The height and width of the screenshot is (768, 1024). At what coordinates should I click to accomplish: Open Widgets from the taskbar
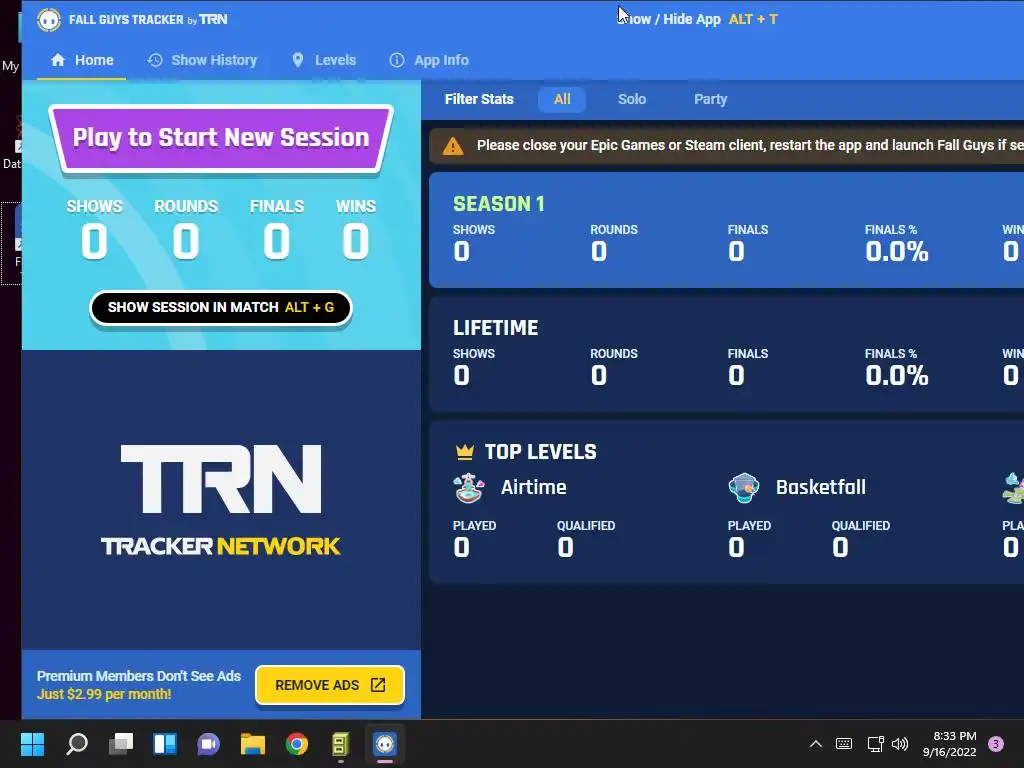click(x=165, y=744)
